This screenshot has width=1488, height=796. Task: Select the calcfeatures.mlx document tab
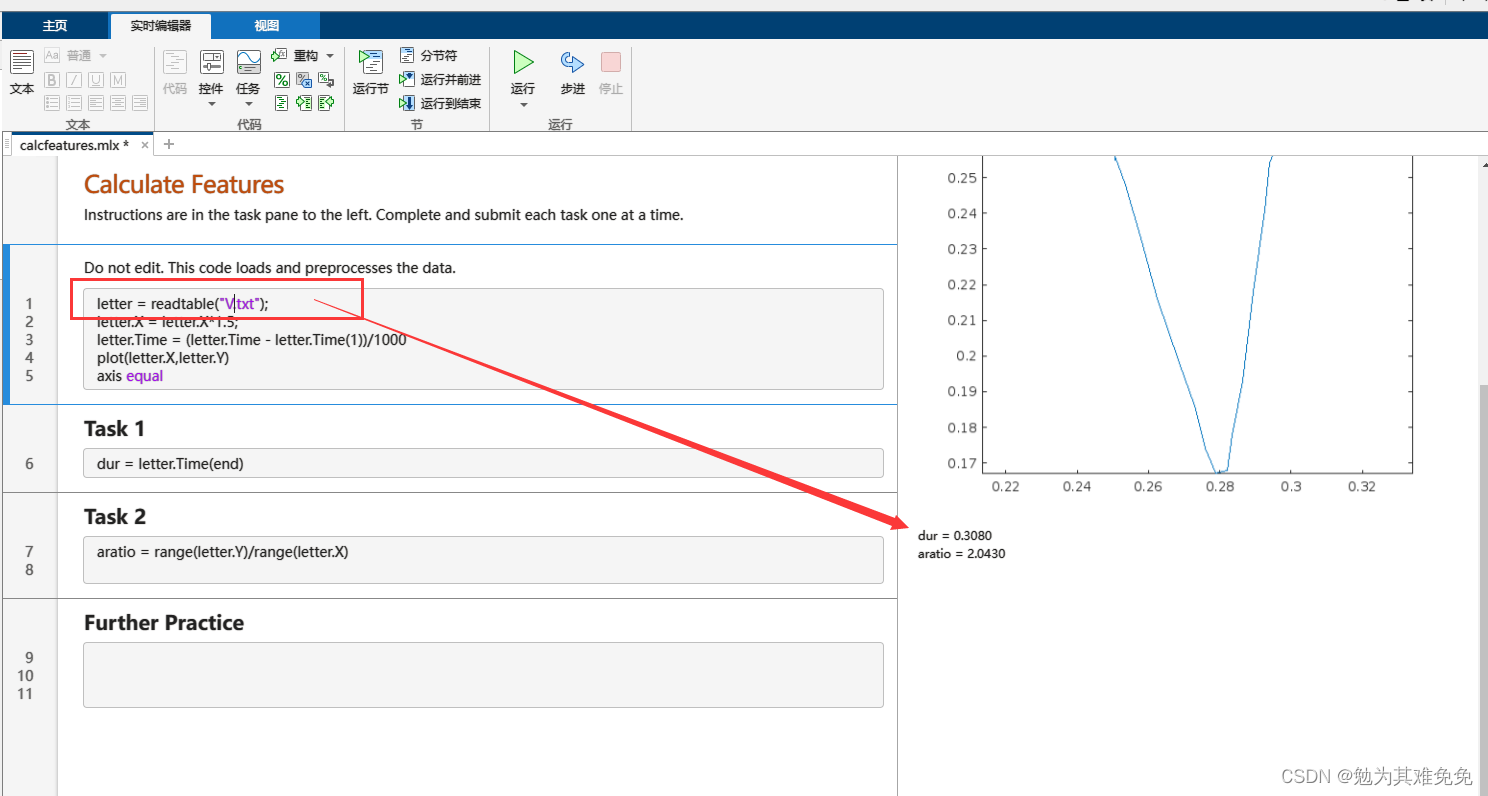(74, 145)
